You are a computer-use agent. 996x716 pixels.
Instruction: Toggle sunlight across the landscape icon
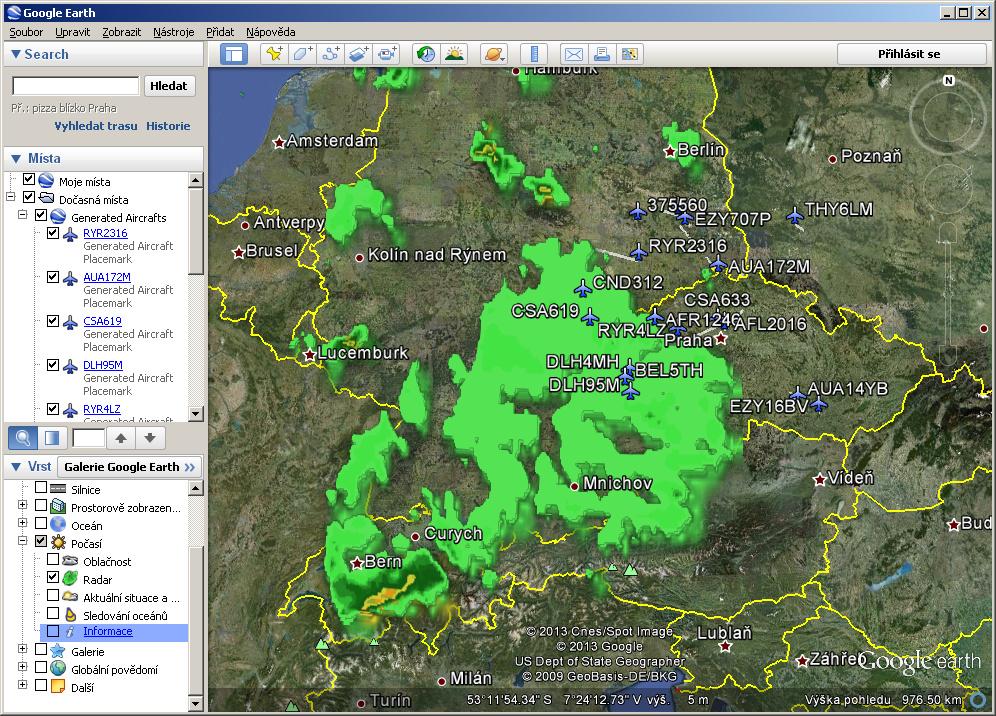[x=454, y=54]
